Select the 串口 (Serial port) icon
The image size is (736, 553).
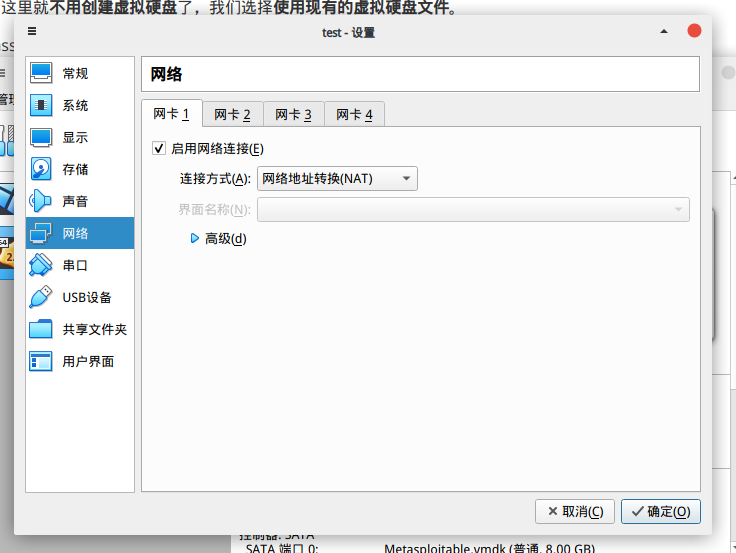click(41, 265)
